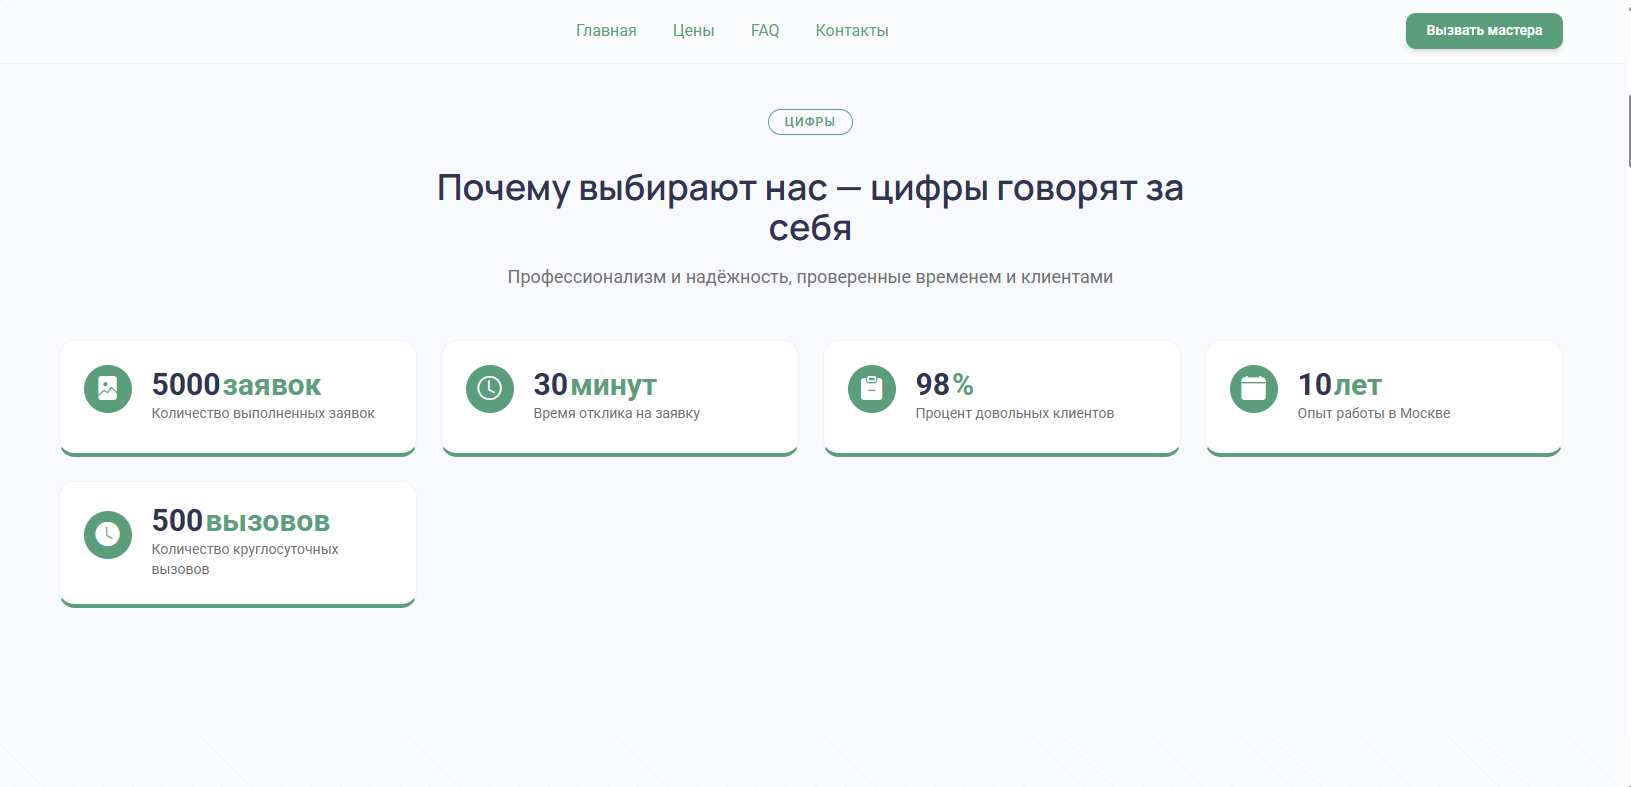
Task: Click the clock icon next to 30 минут
Action: coord(490,389)
